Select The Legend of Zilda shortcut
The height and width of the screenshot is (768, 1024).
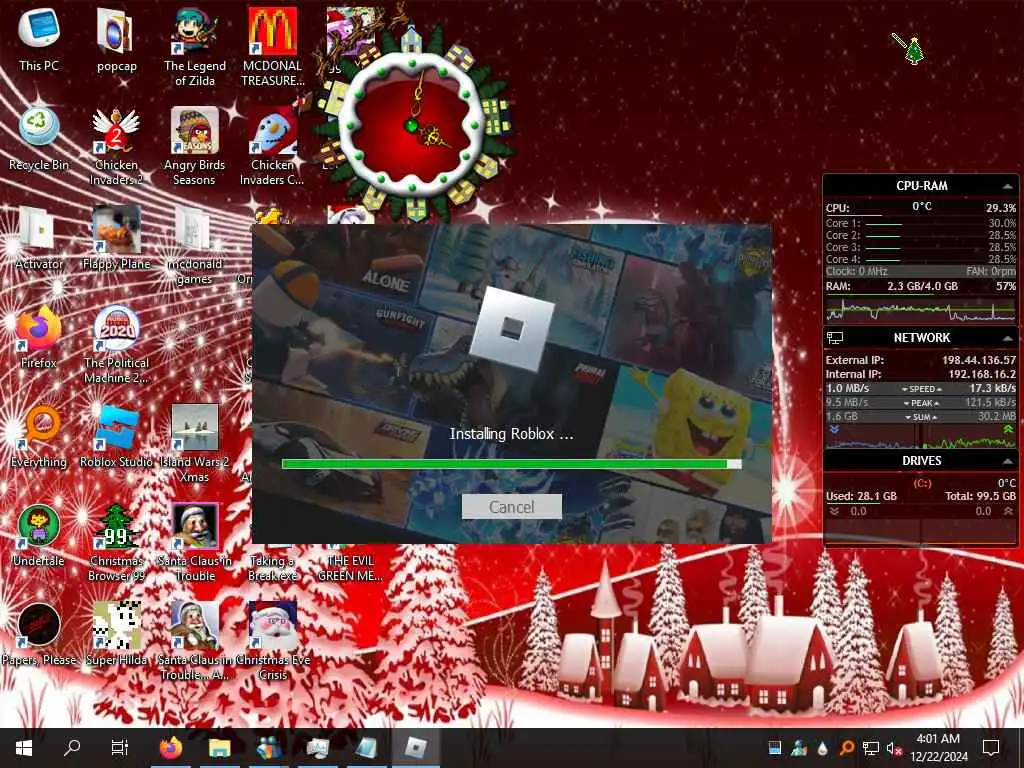click(x=195, y=47)
